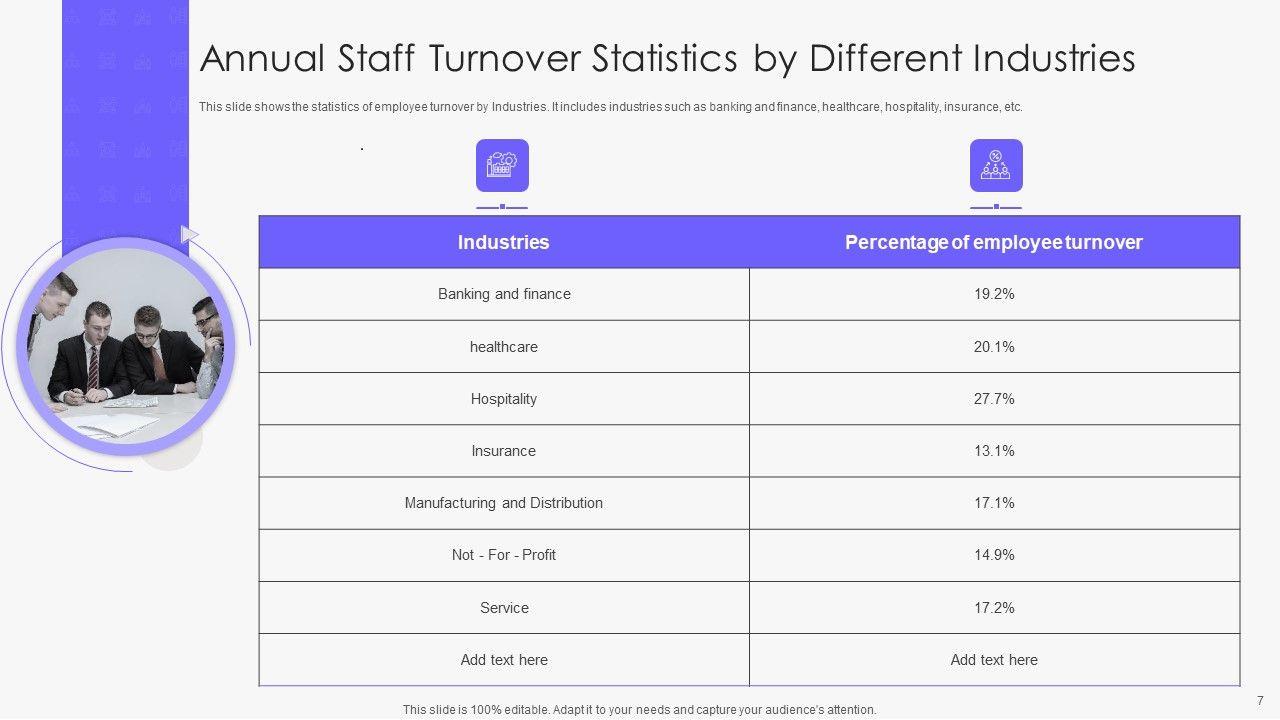The image size is (1280, 720).
Task: Click the slide title about Annual Staff Turnover
Action: [x=668, y=59]
